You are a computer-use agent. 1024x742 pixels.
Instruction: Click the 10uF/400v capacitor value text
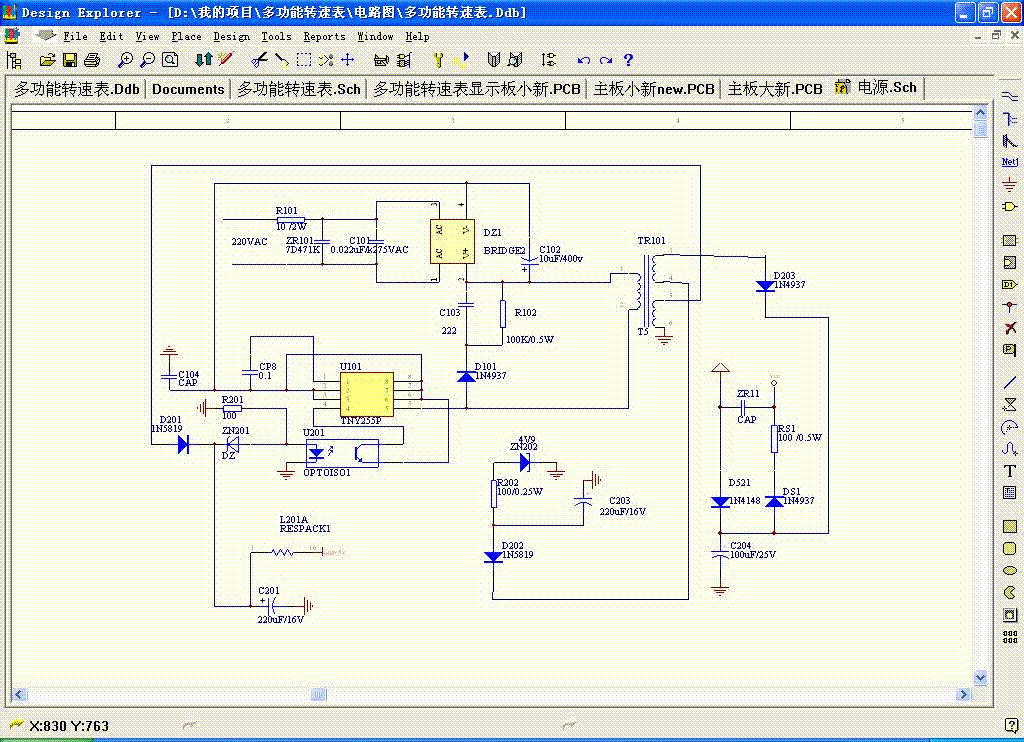click(561, 259)
